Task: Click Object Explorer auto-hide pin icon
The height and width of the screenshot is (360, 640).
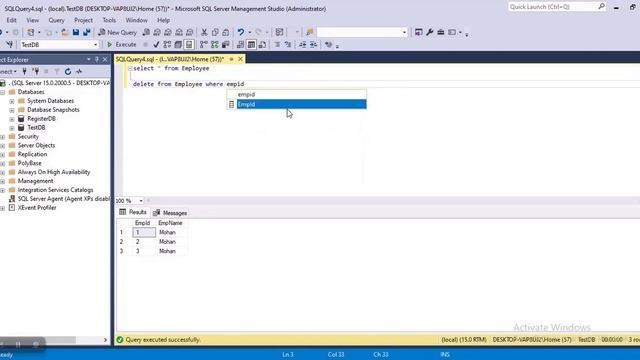Action: (x=97, y=60)
